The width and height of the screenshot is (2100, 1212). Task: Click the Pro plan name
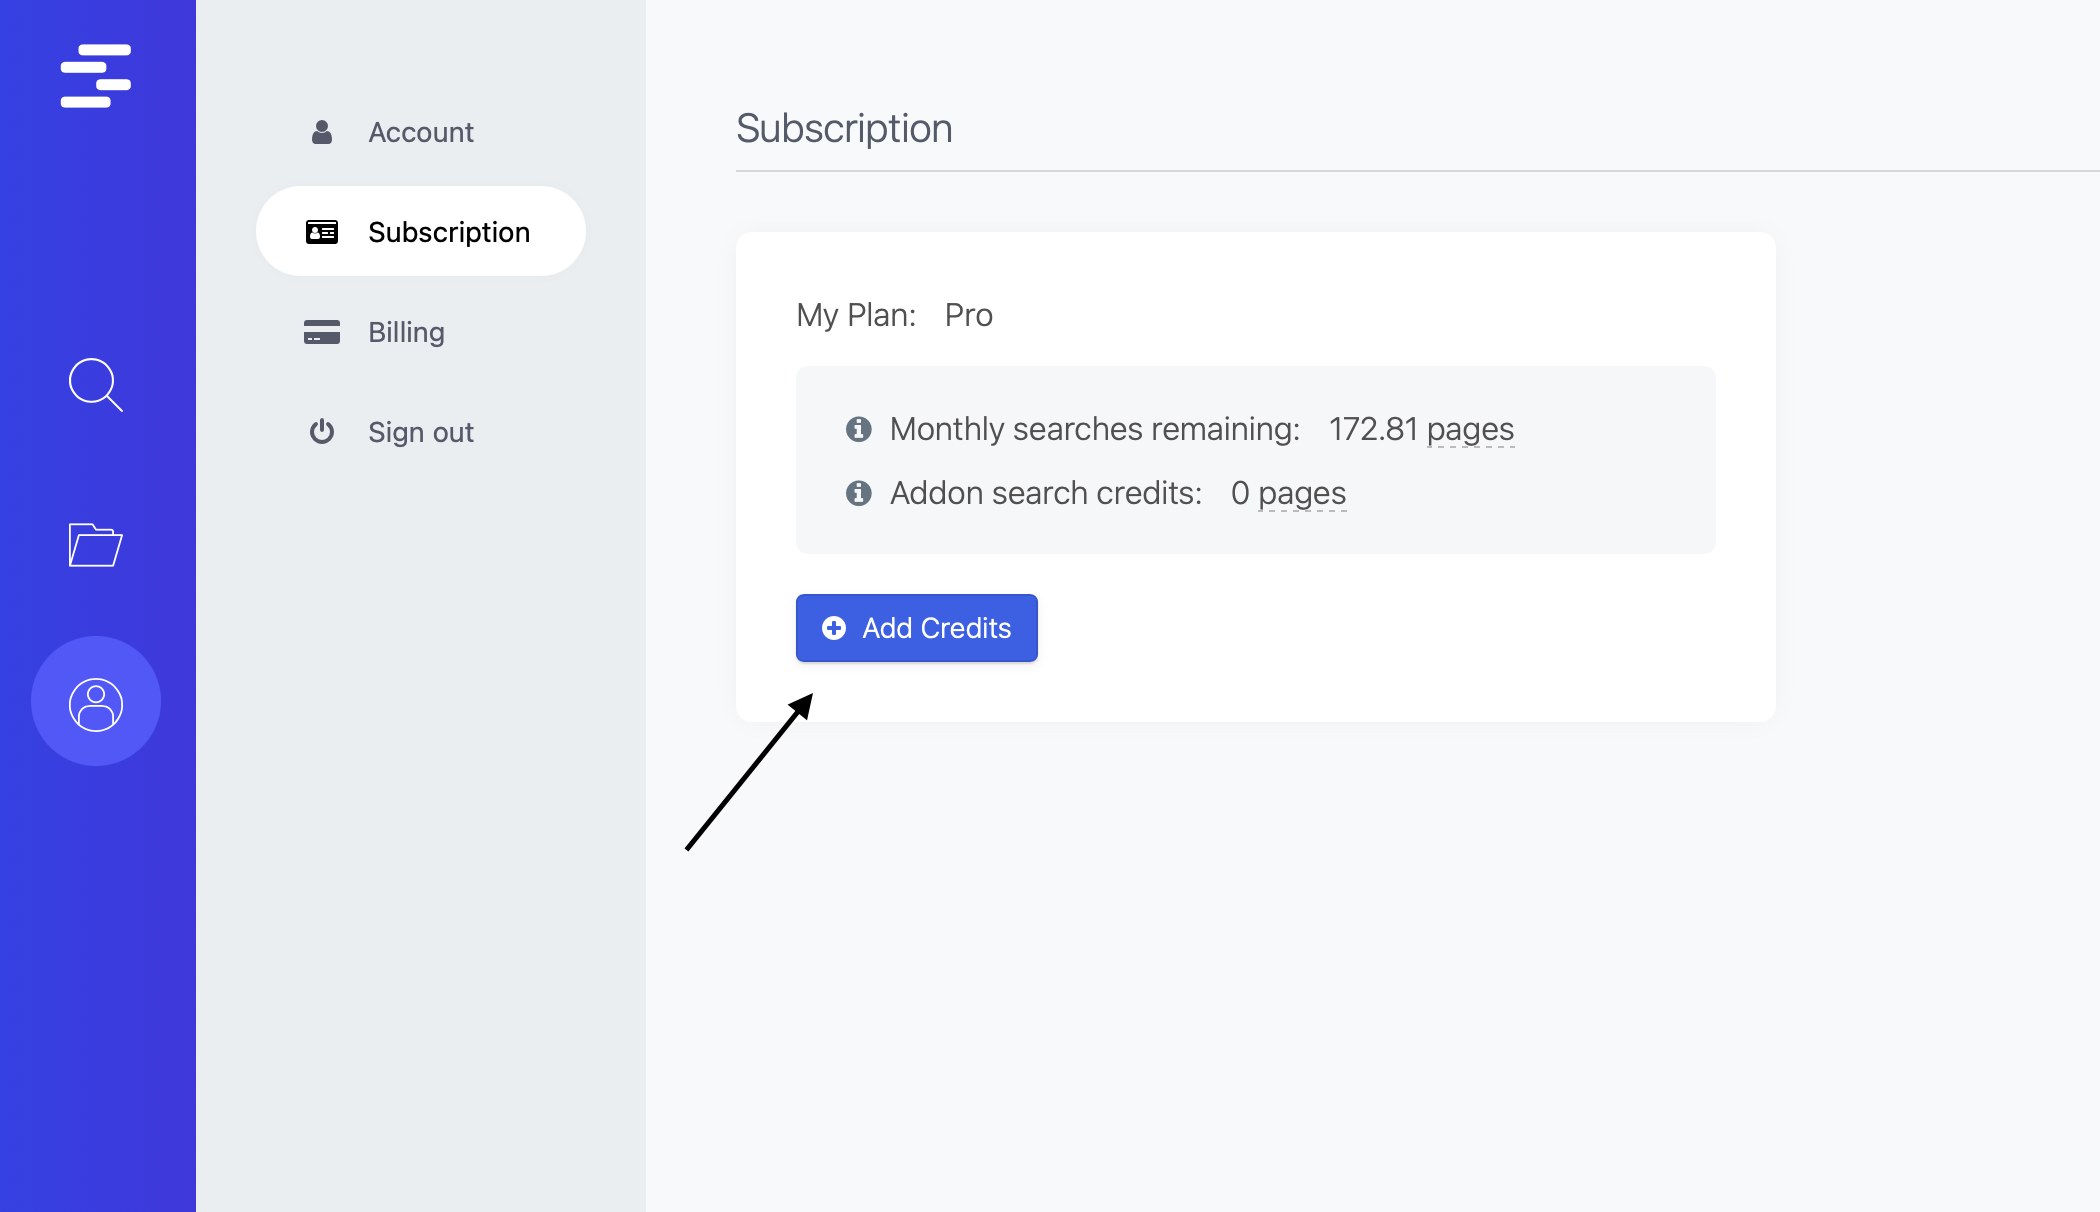pos(968,315)
